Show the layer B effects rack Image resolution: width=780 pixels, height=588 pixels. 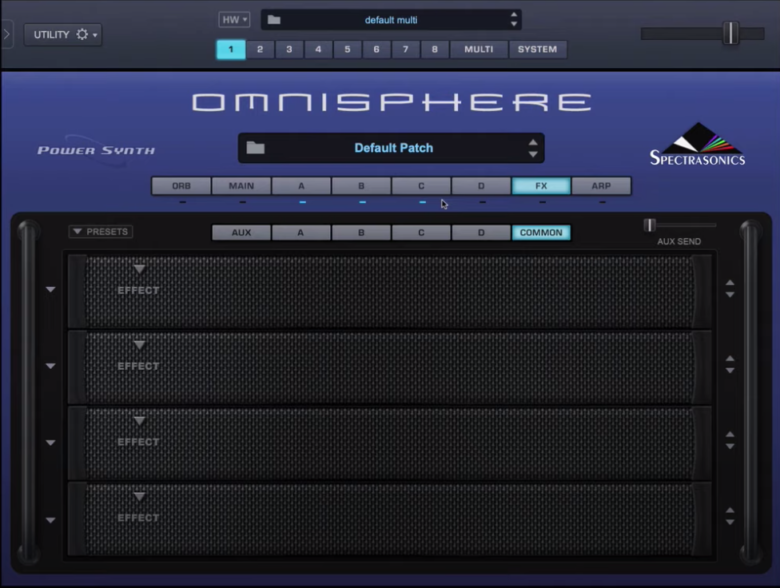(x=361, y=232)
